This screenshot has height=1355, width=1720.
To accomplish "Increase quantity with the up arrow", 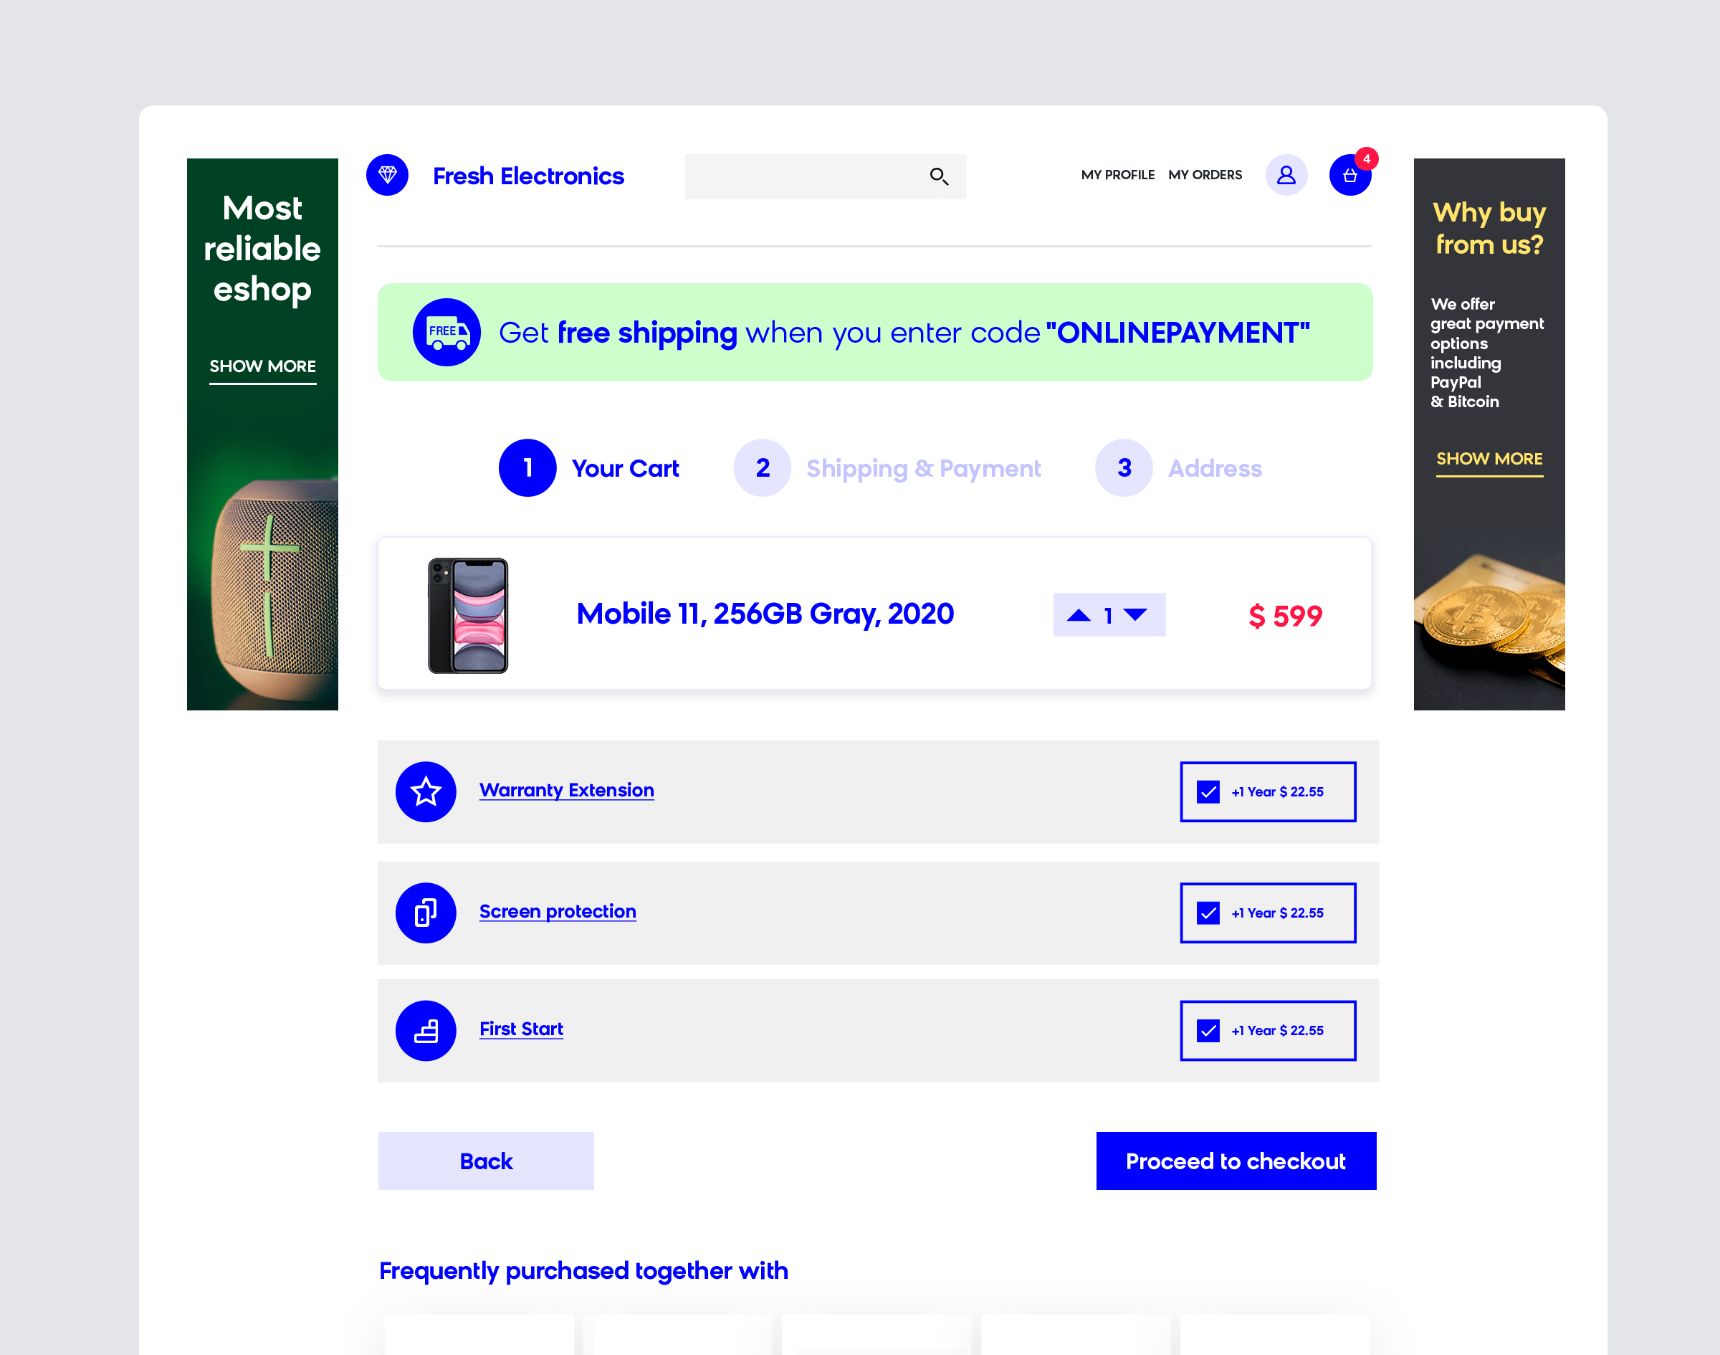I will [x=1079, y=615].
